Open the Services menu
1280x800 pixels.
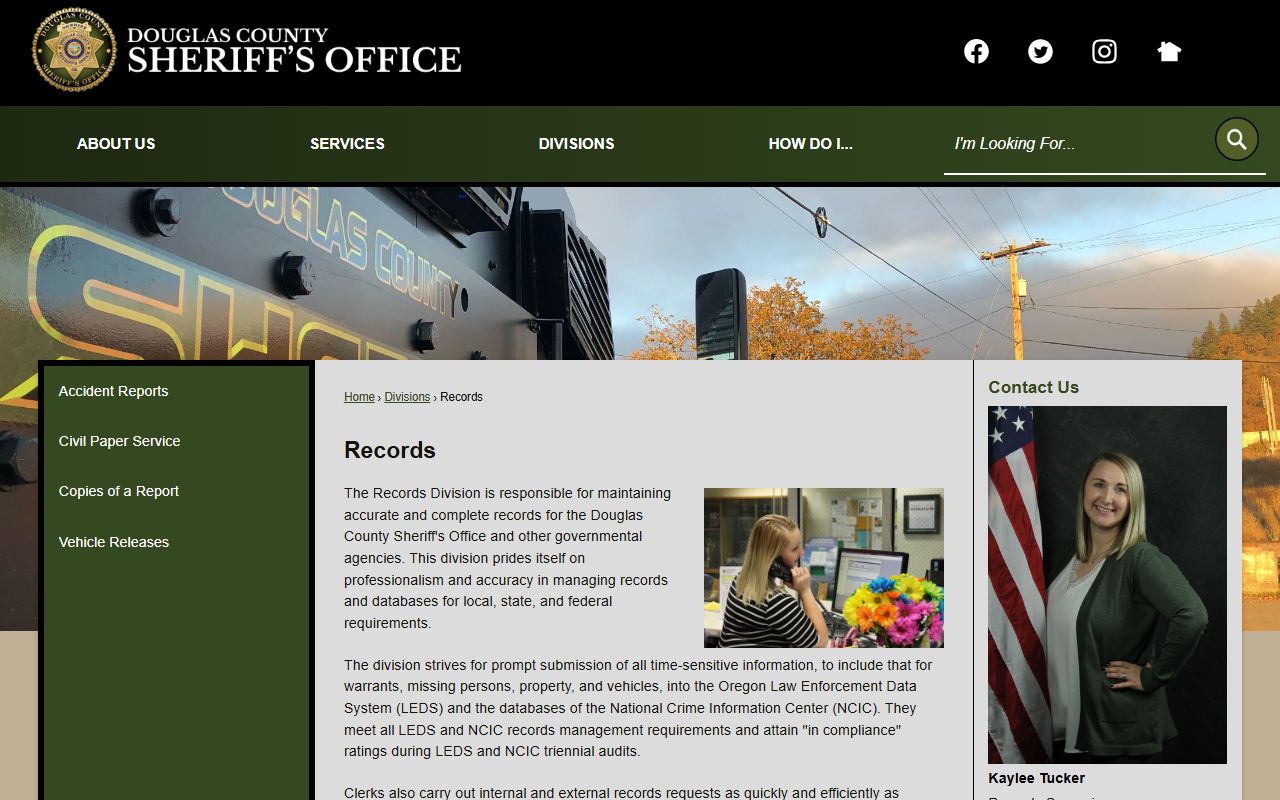pyautogui.click(x=347, y=143)
